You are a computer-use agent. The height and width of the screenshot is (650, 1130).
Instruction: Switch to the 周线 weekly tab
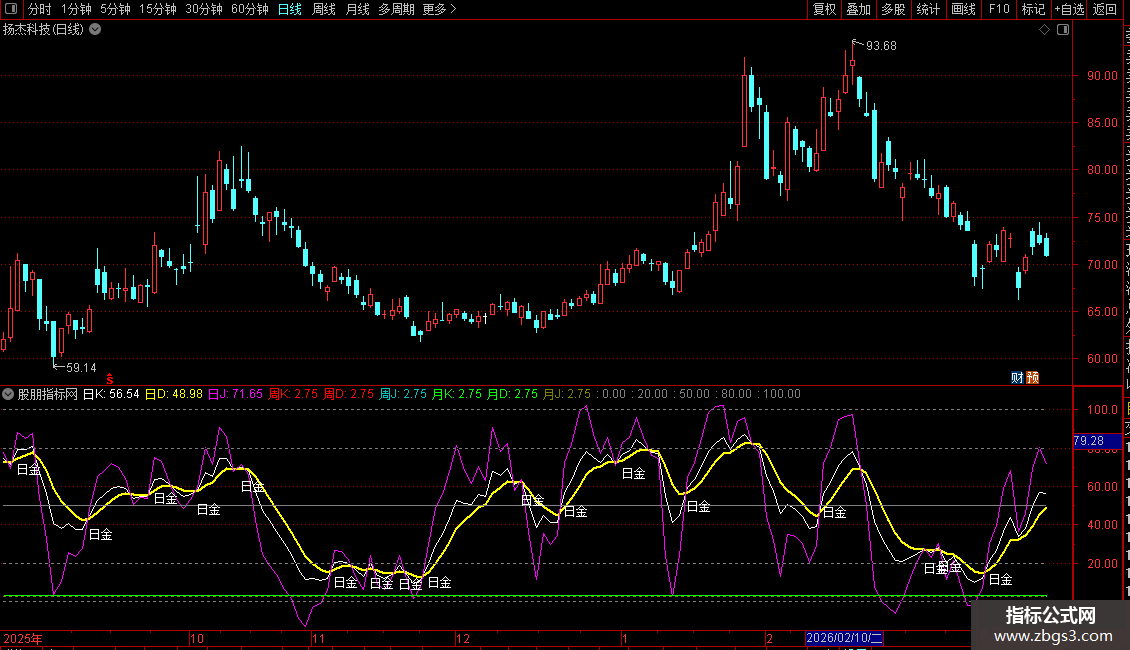tap(324, 10)
